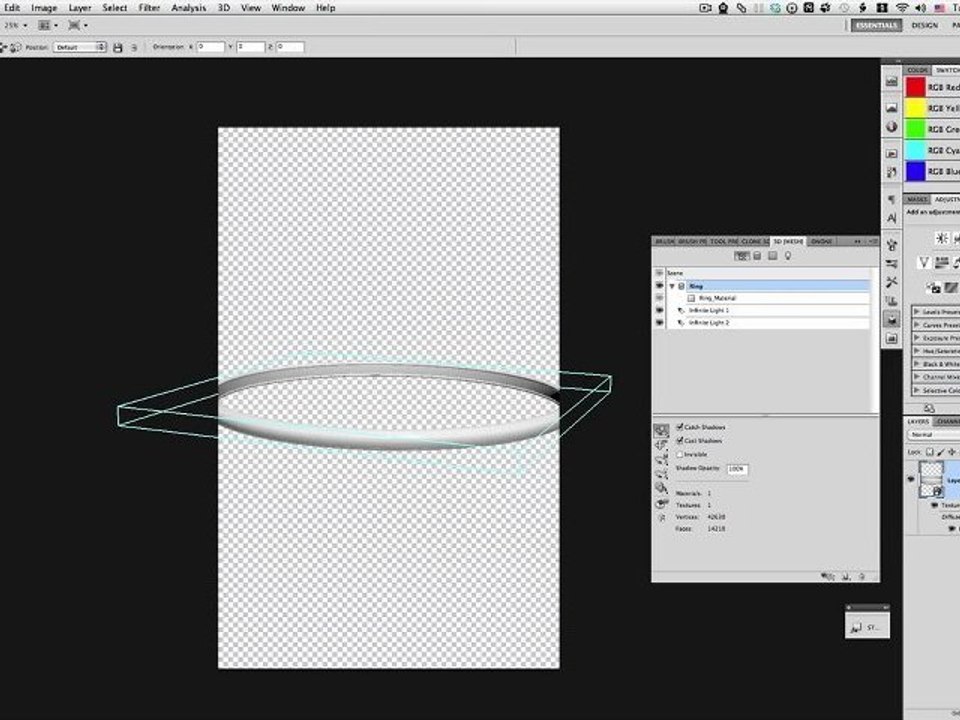Select the 3D mesh rotate tool in 3D panel
Viewport: 960px width, 720px height.
(661, 431)
